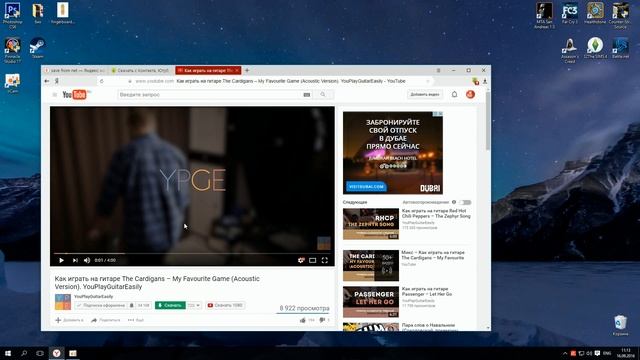This screenshot has width=640, height=360.
Task: Open Windows Start menu
Action: pyautogui.click(x=8, y=353)
